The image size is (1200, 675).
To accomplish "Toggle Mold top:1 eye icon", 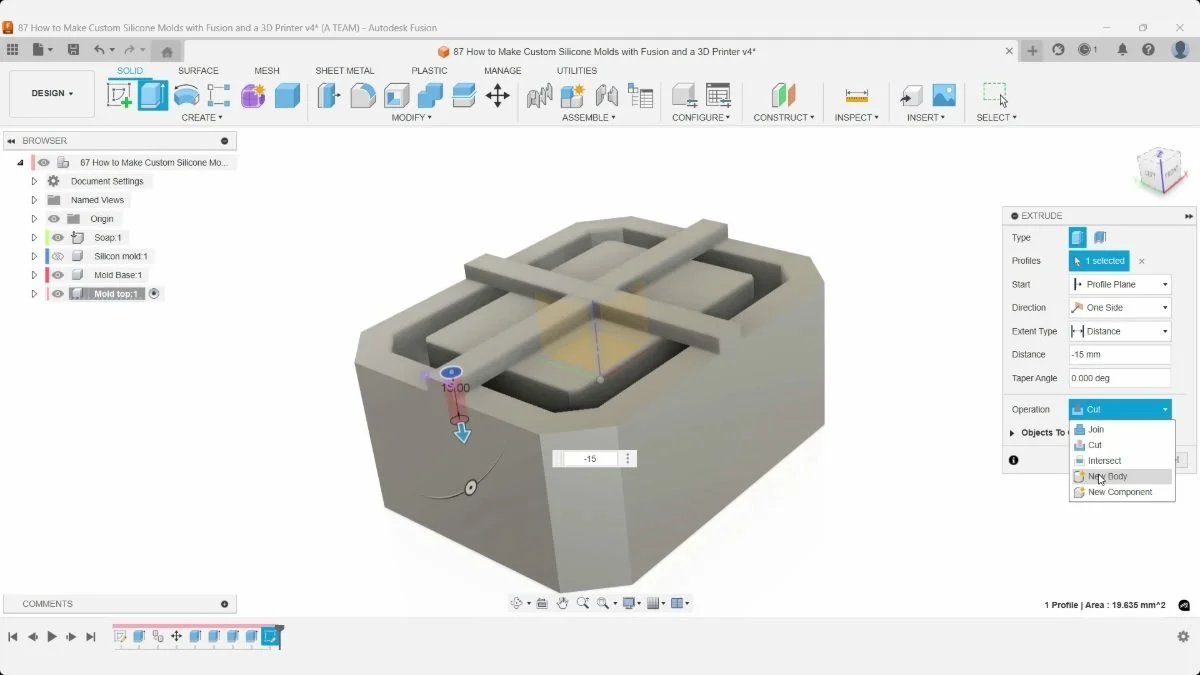I will pyautogui.click(x=58, y=294).
